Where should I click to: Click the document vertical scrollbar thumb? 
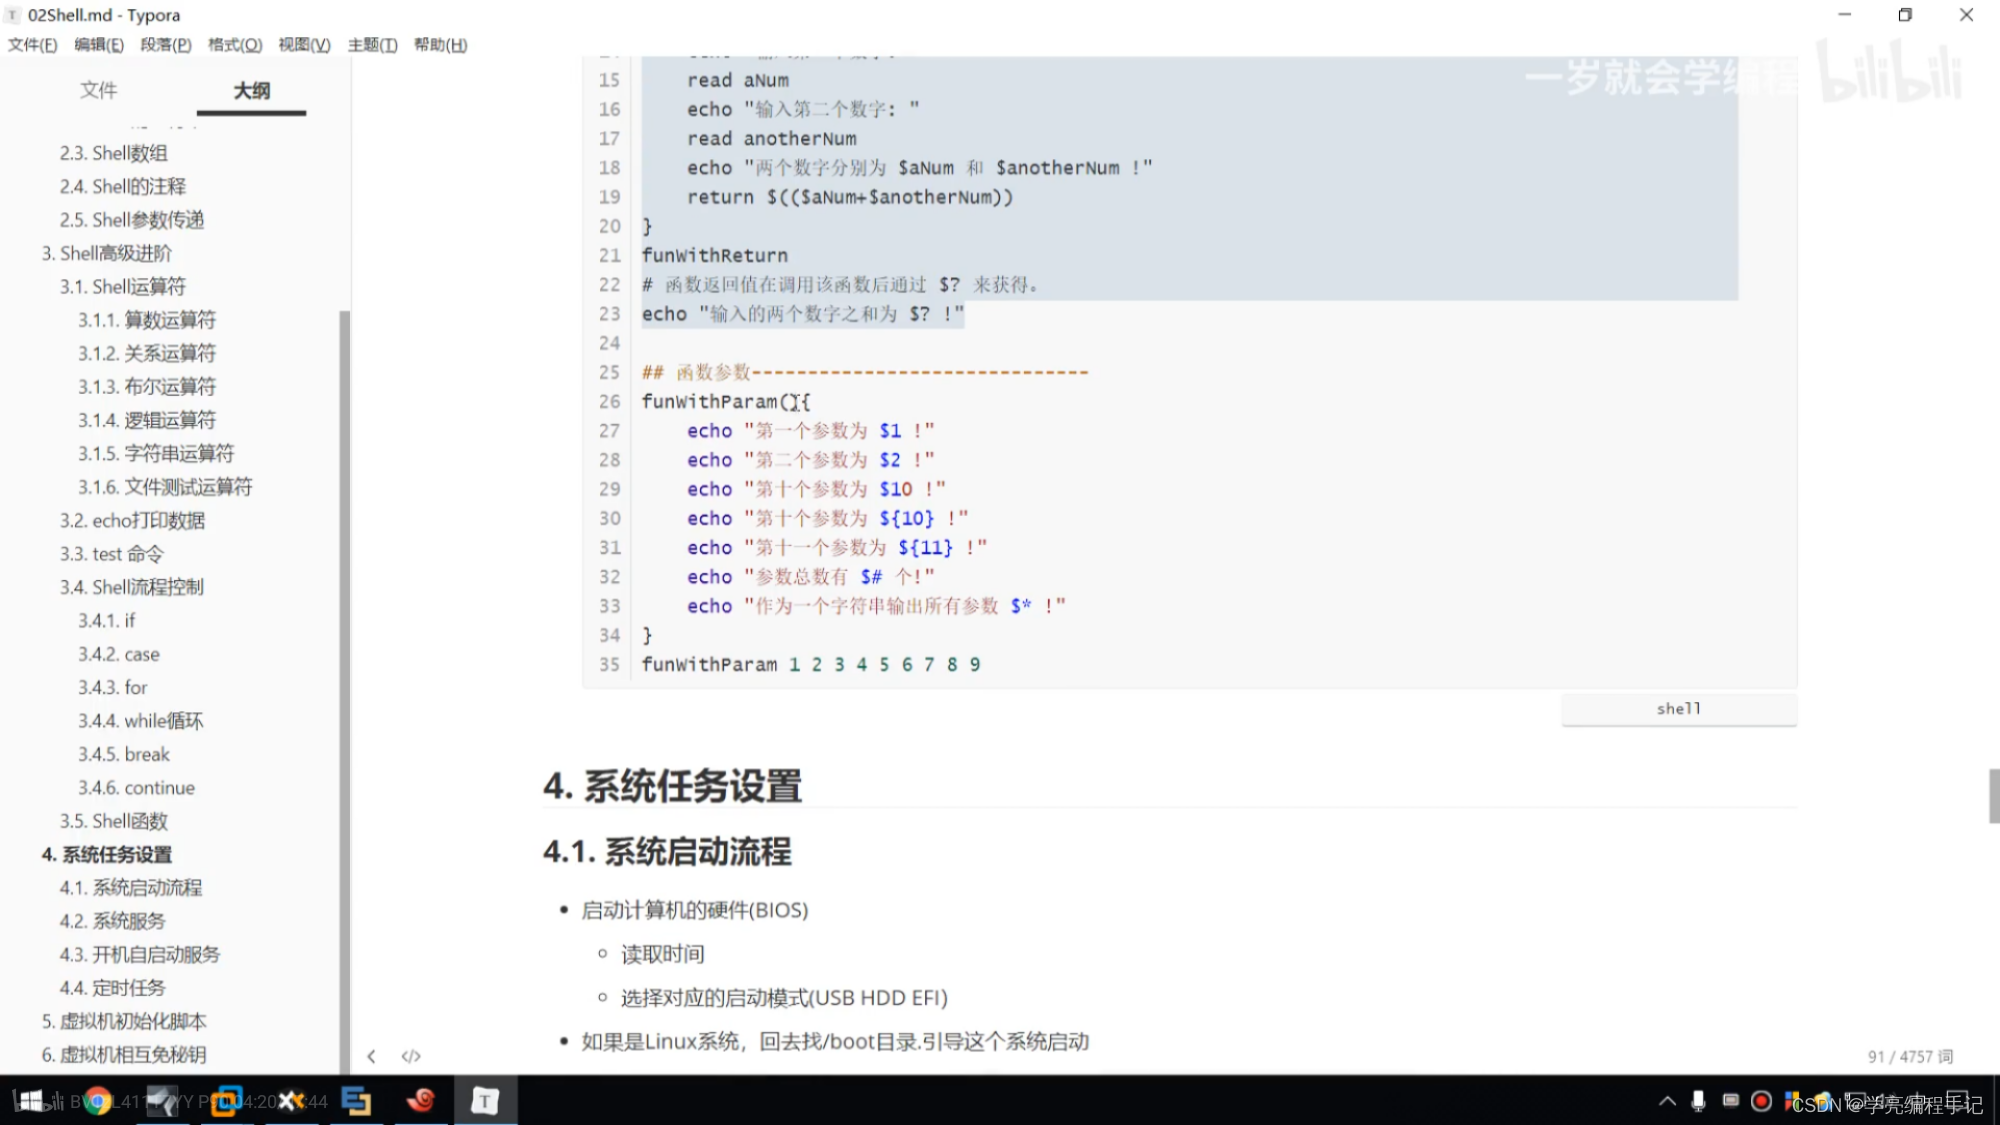tap(1994, 796)
